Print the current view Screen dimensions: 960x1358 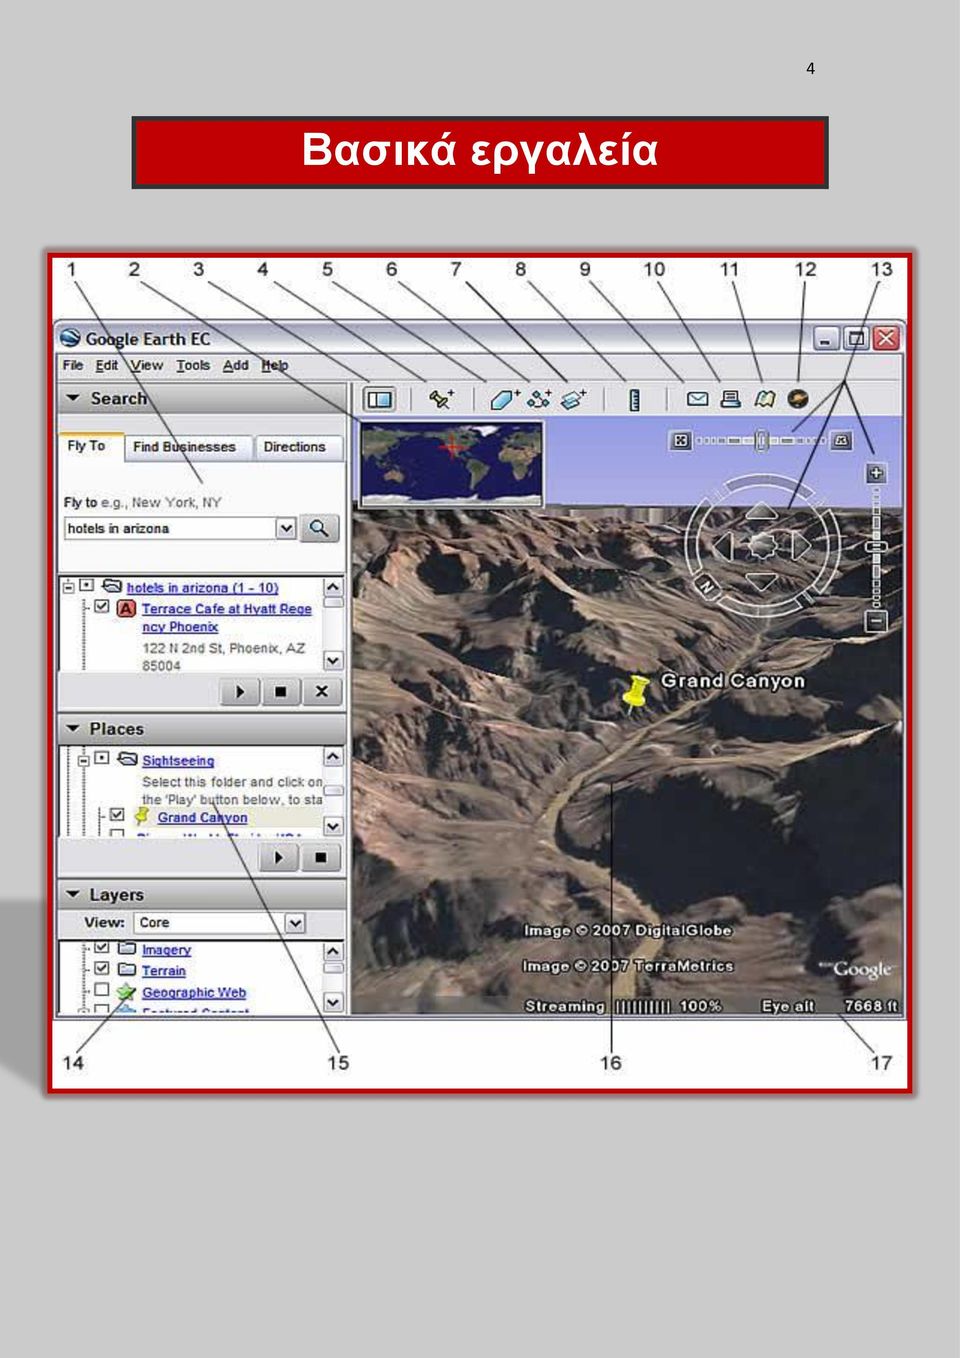(x=731, y=399)
